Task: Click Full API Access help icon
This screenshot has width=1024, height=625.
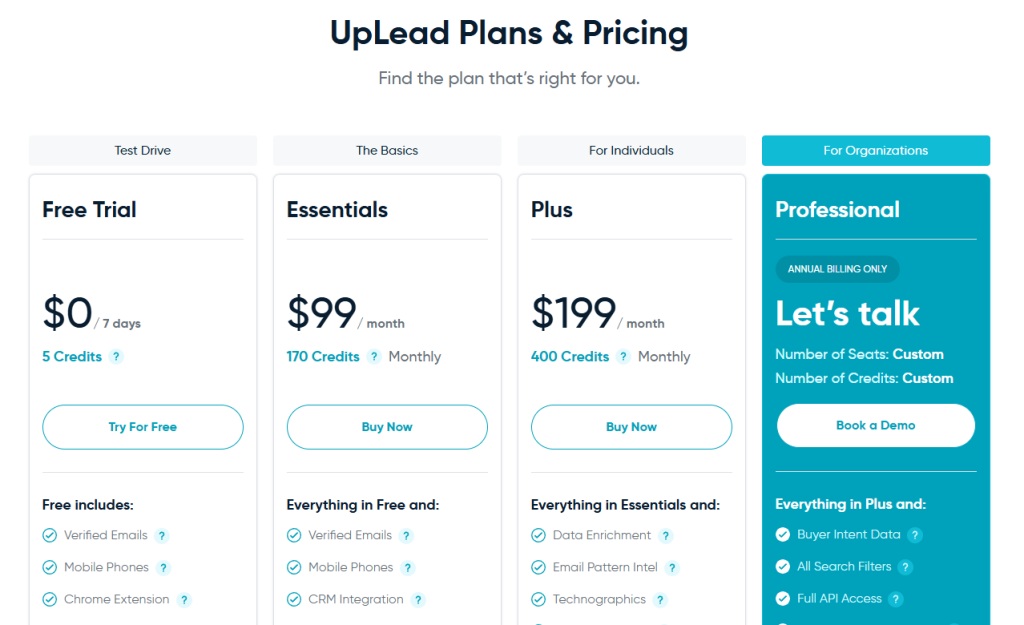Action: (896, 599)
